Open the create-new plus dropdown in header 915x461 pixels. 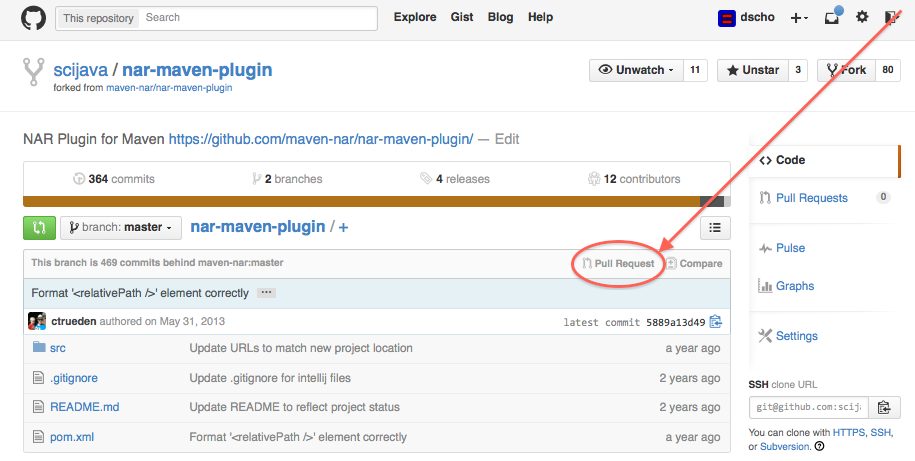(799, 18)
